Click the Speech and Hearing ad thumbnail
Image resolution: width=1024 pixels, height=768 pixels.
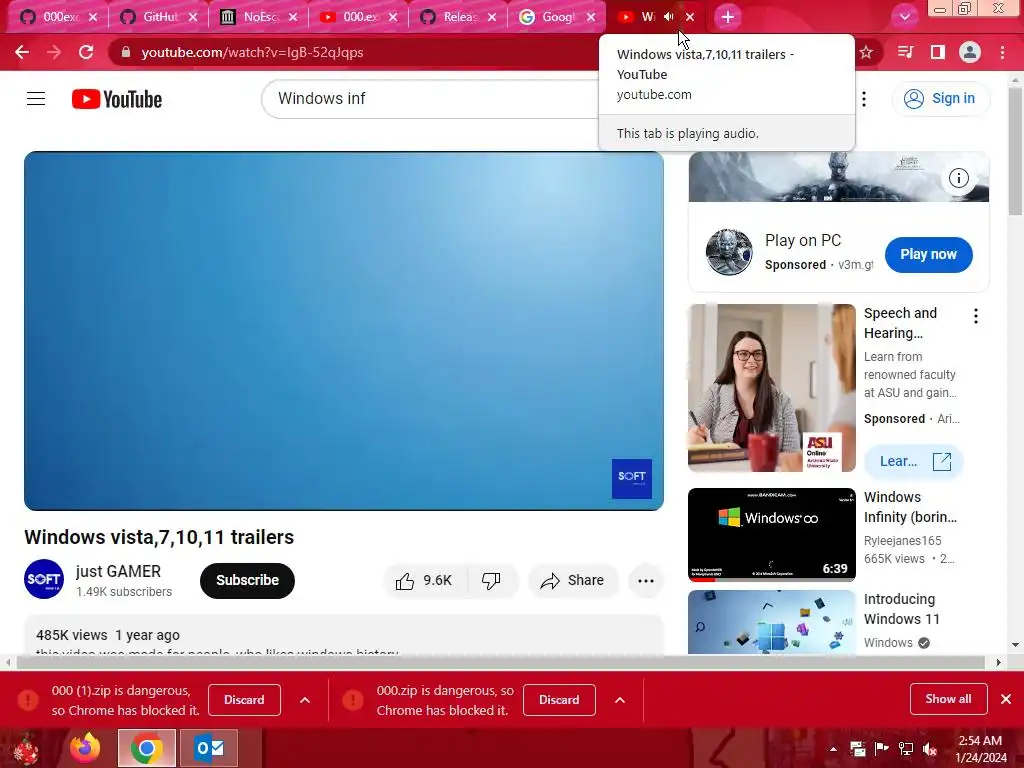click(x=772, y=388)
